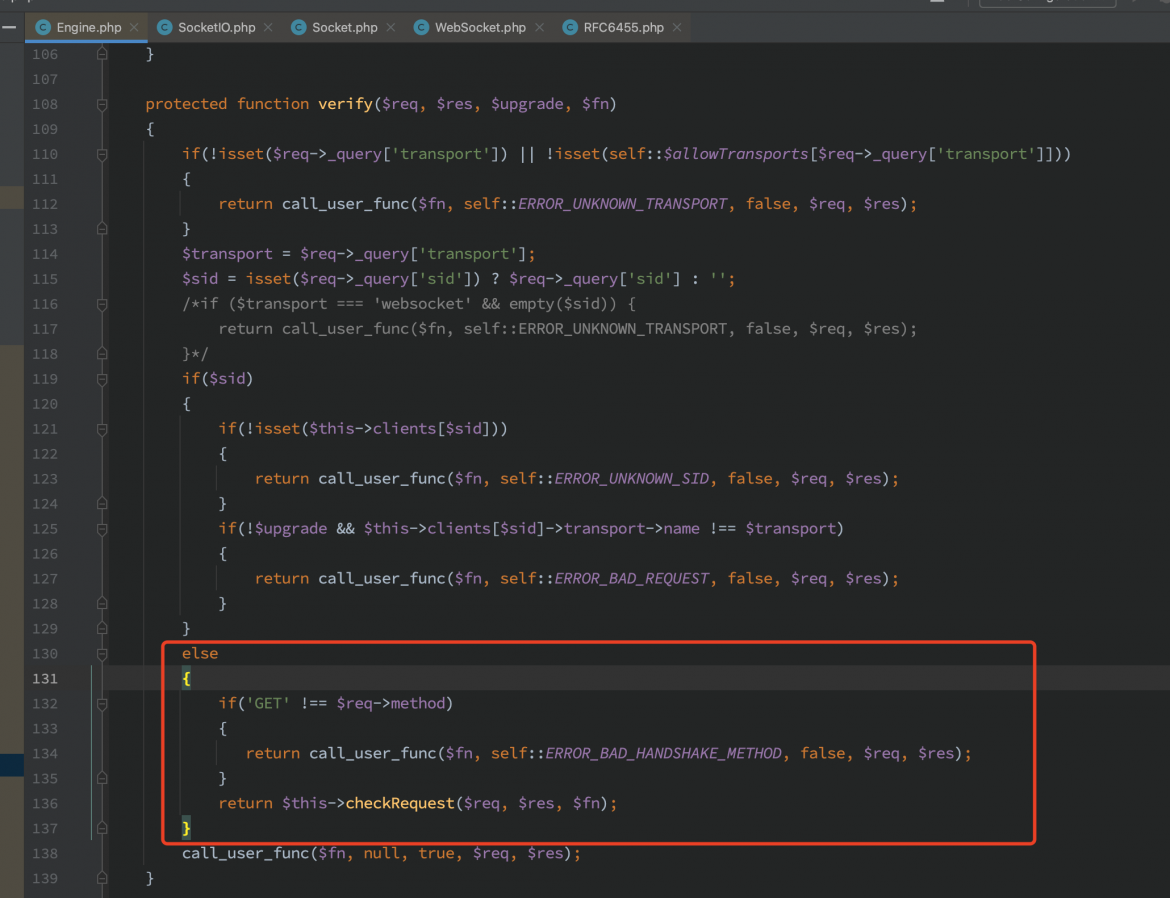1170x898 pixels.
Task: Click the $transport variable assignment on line 114
Action: click(228, 254)
